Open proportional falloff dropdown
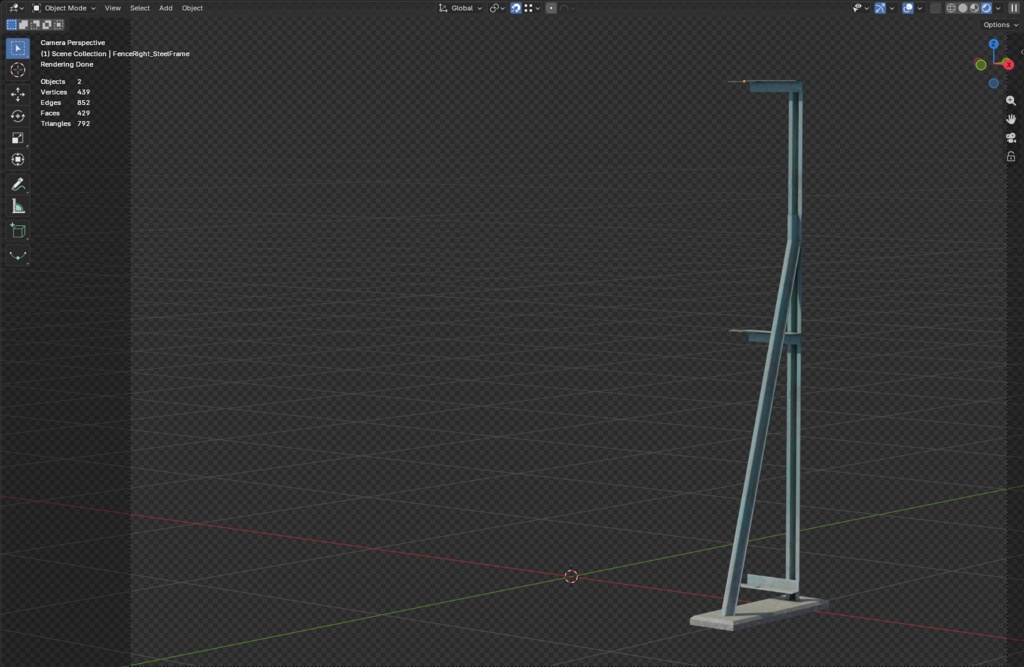1024x667 pixels. (568, 8)
